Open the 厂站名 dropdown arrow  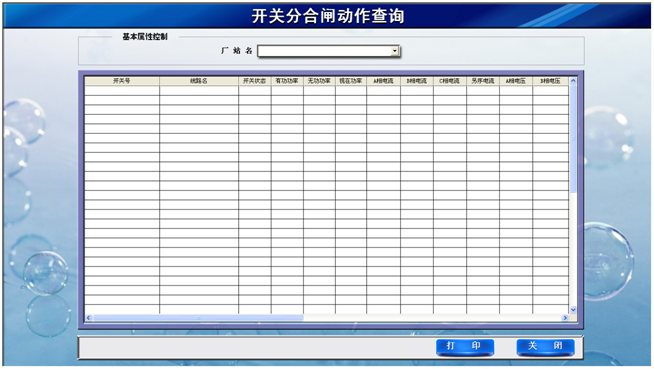tap(395, 51)
